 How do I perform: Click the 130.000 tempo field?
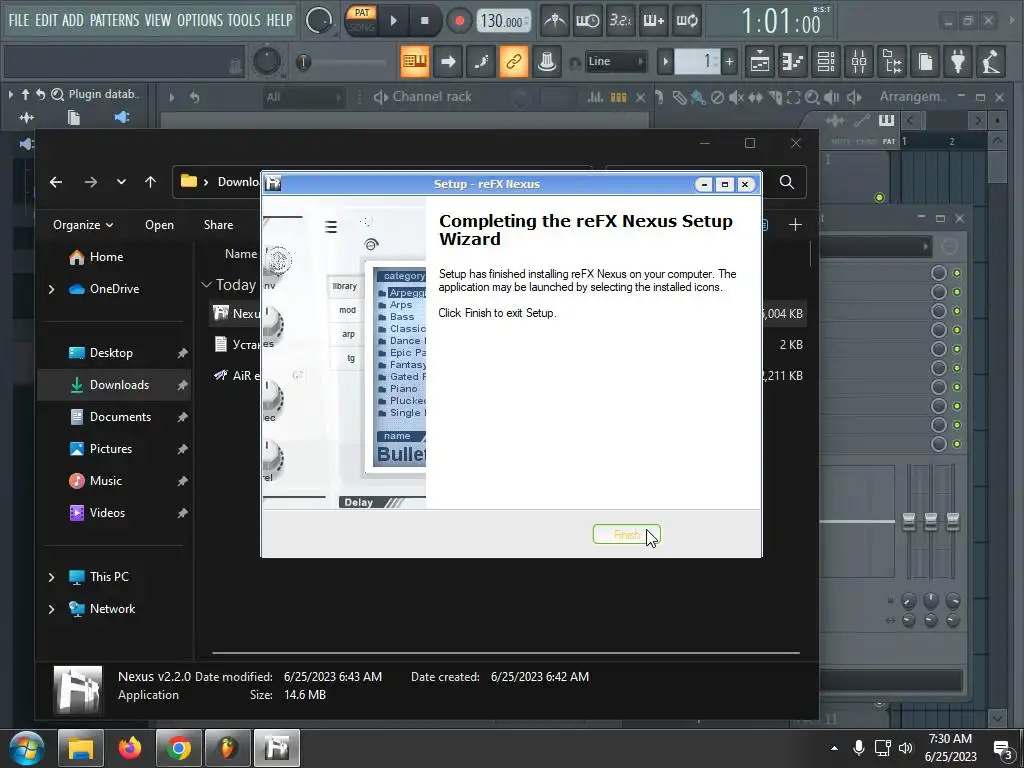503,22
